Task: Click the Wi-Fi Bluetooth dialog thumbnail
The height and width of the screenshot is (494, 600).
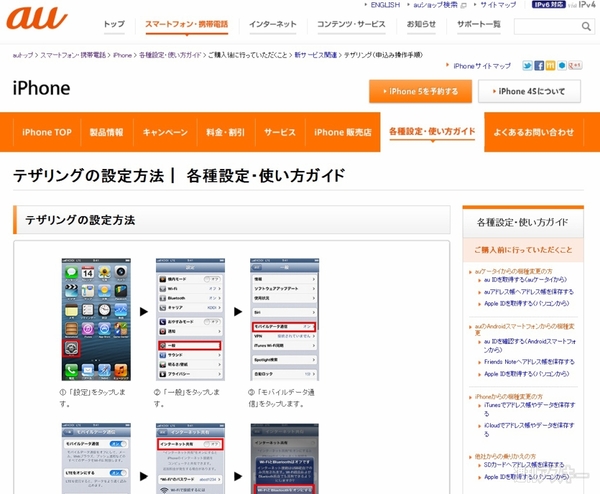Action: (284, 458)
